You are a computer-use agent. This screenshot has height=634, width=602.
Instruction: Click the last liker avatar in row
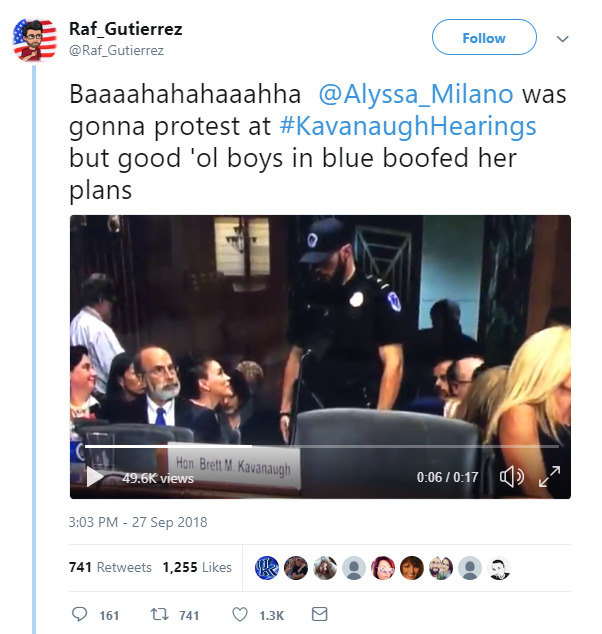pyautogui.click(x=500, y=567)
